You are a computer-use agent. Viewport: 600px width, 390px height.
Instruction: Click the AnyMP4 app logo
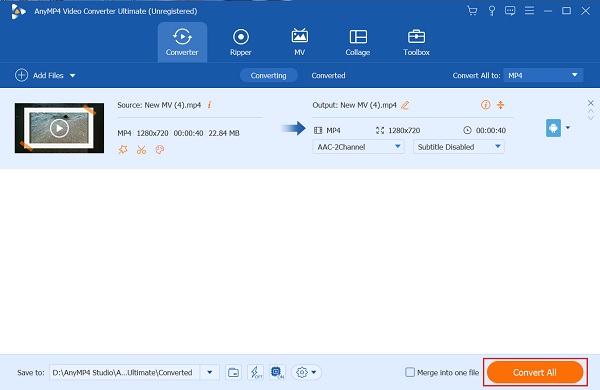pyautogui.click(x=18, y=11)
